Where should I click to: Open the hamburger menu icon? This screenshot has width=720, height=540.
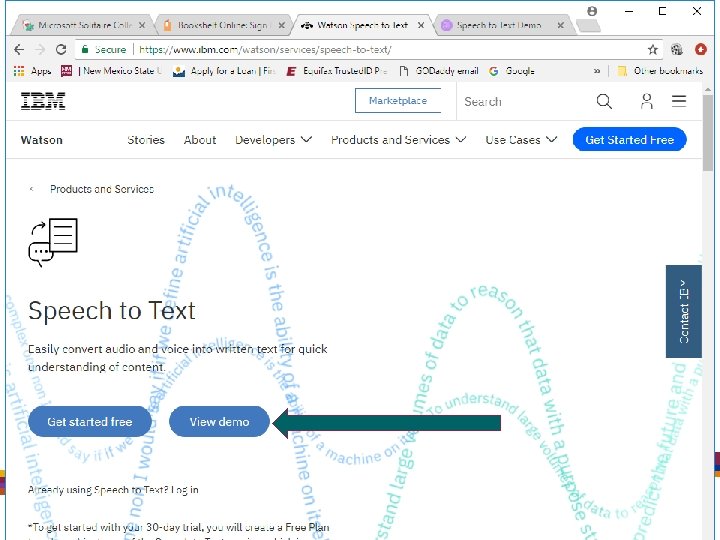coord(679,101)
